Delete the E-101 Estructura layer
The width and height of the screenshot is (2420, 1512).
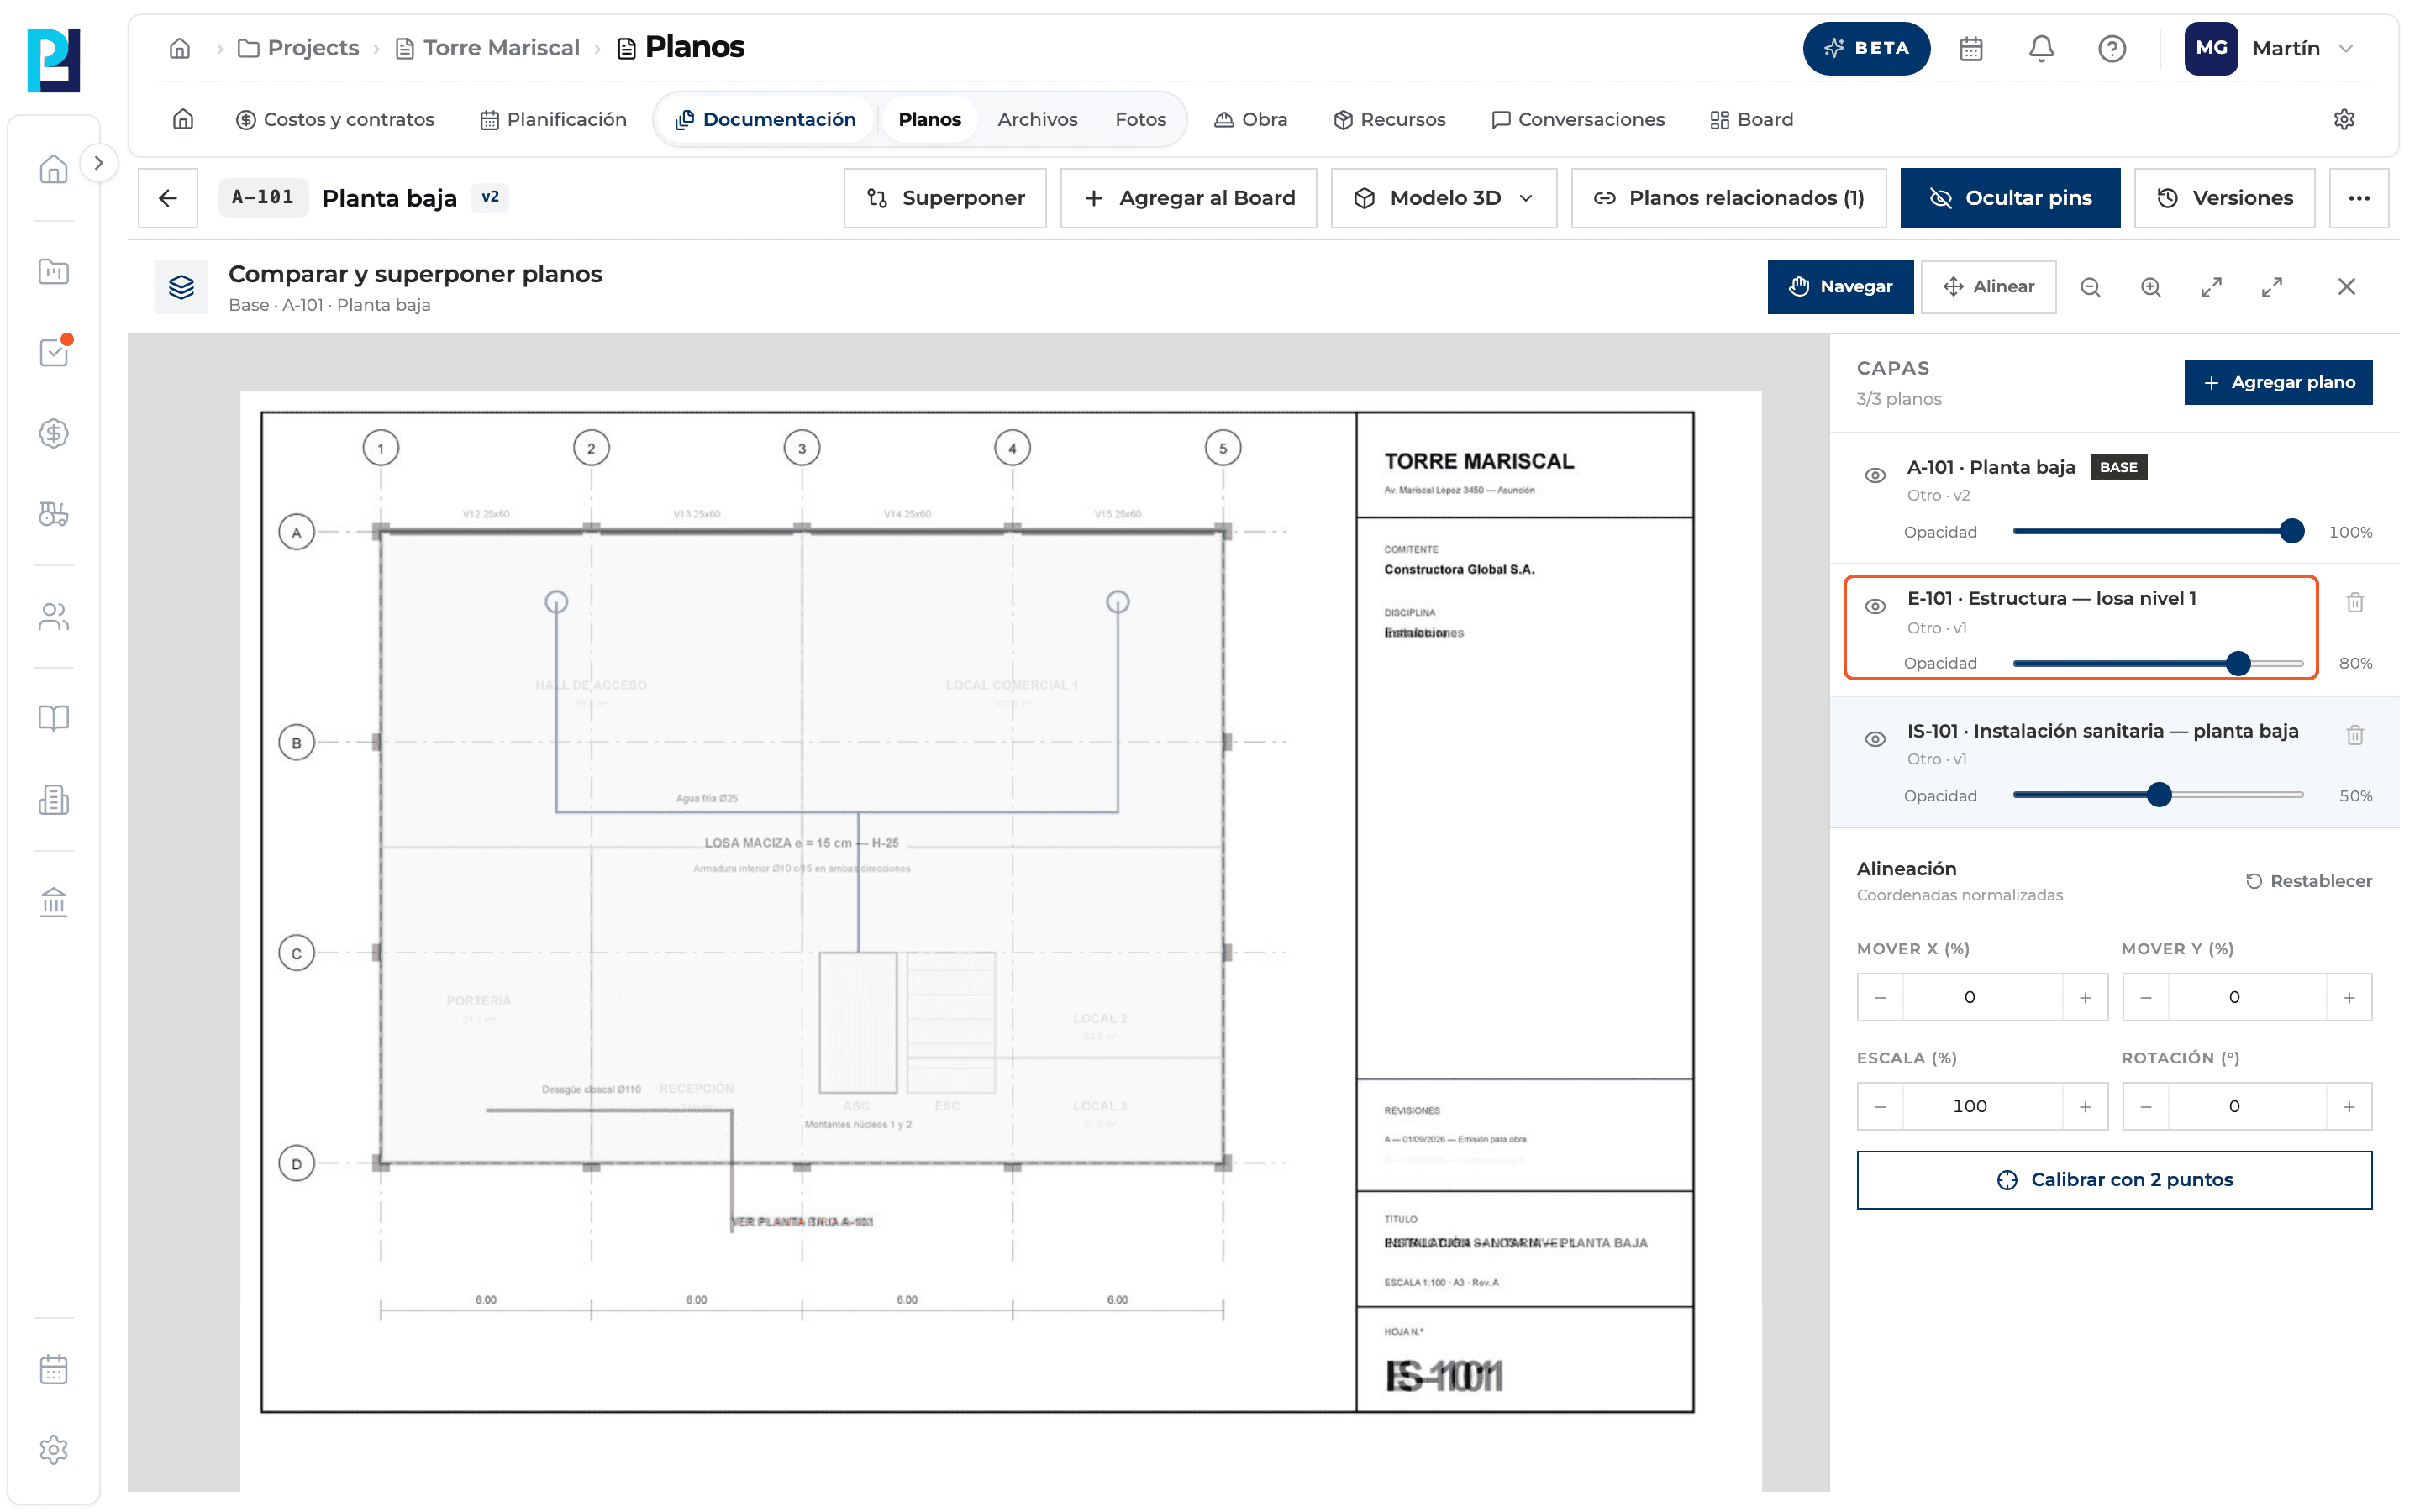(2355, 602)
